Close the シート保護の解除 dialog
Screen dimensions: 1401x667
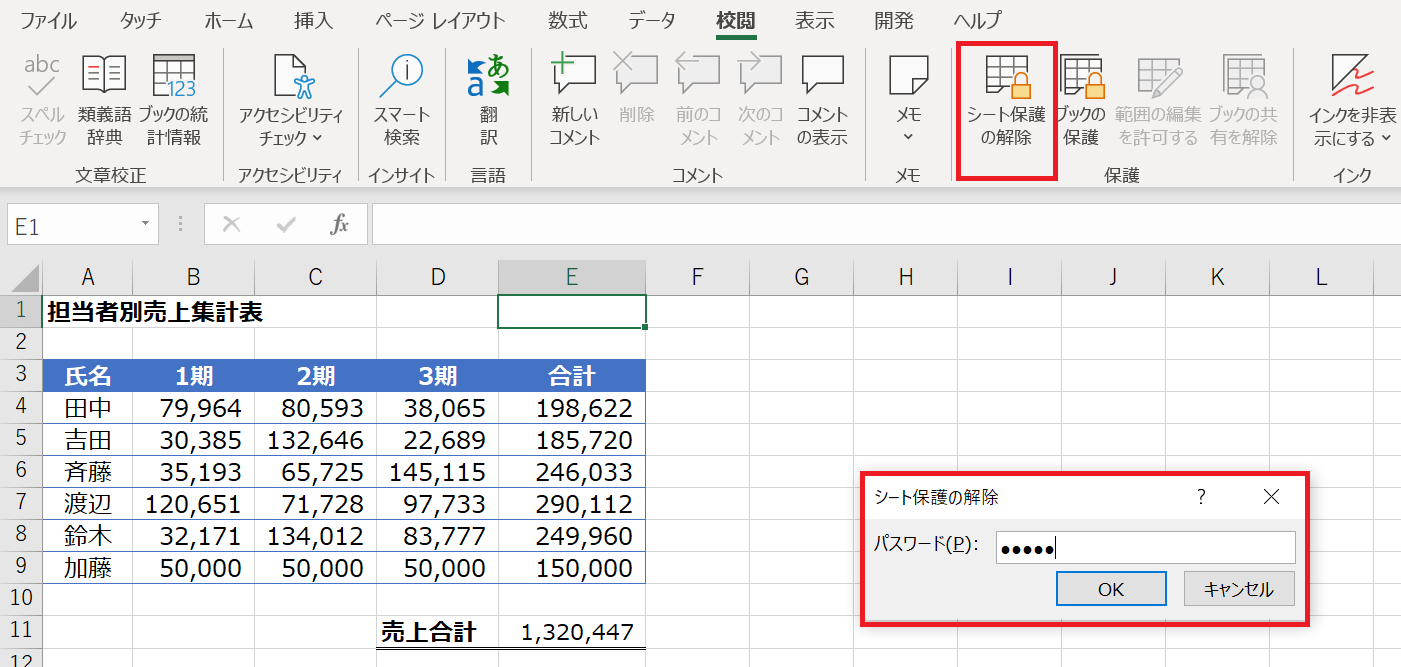[1271, 497]
